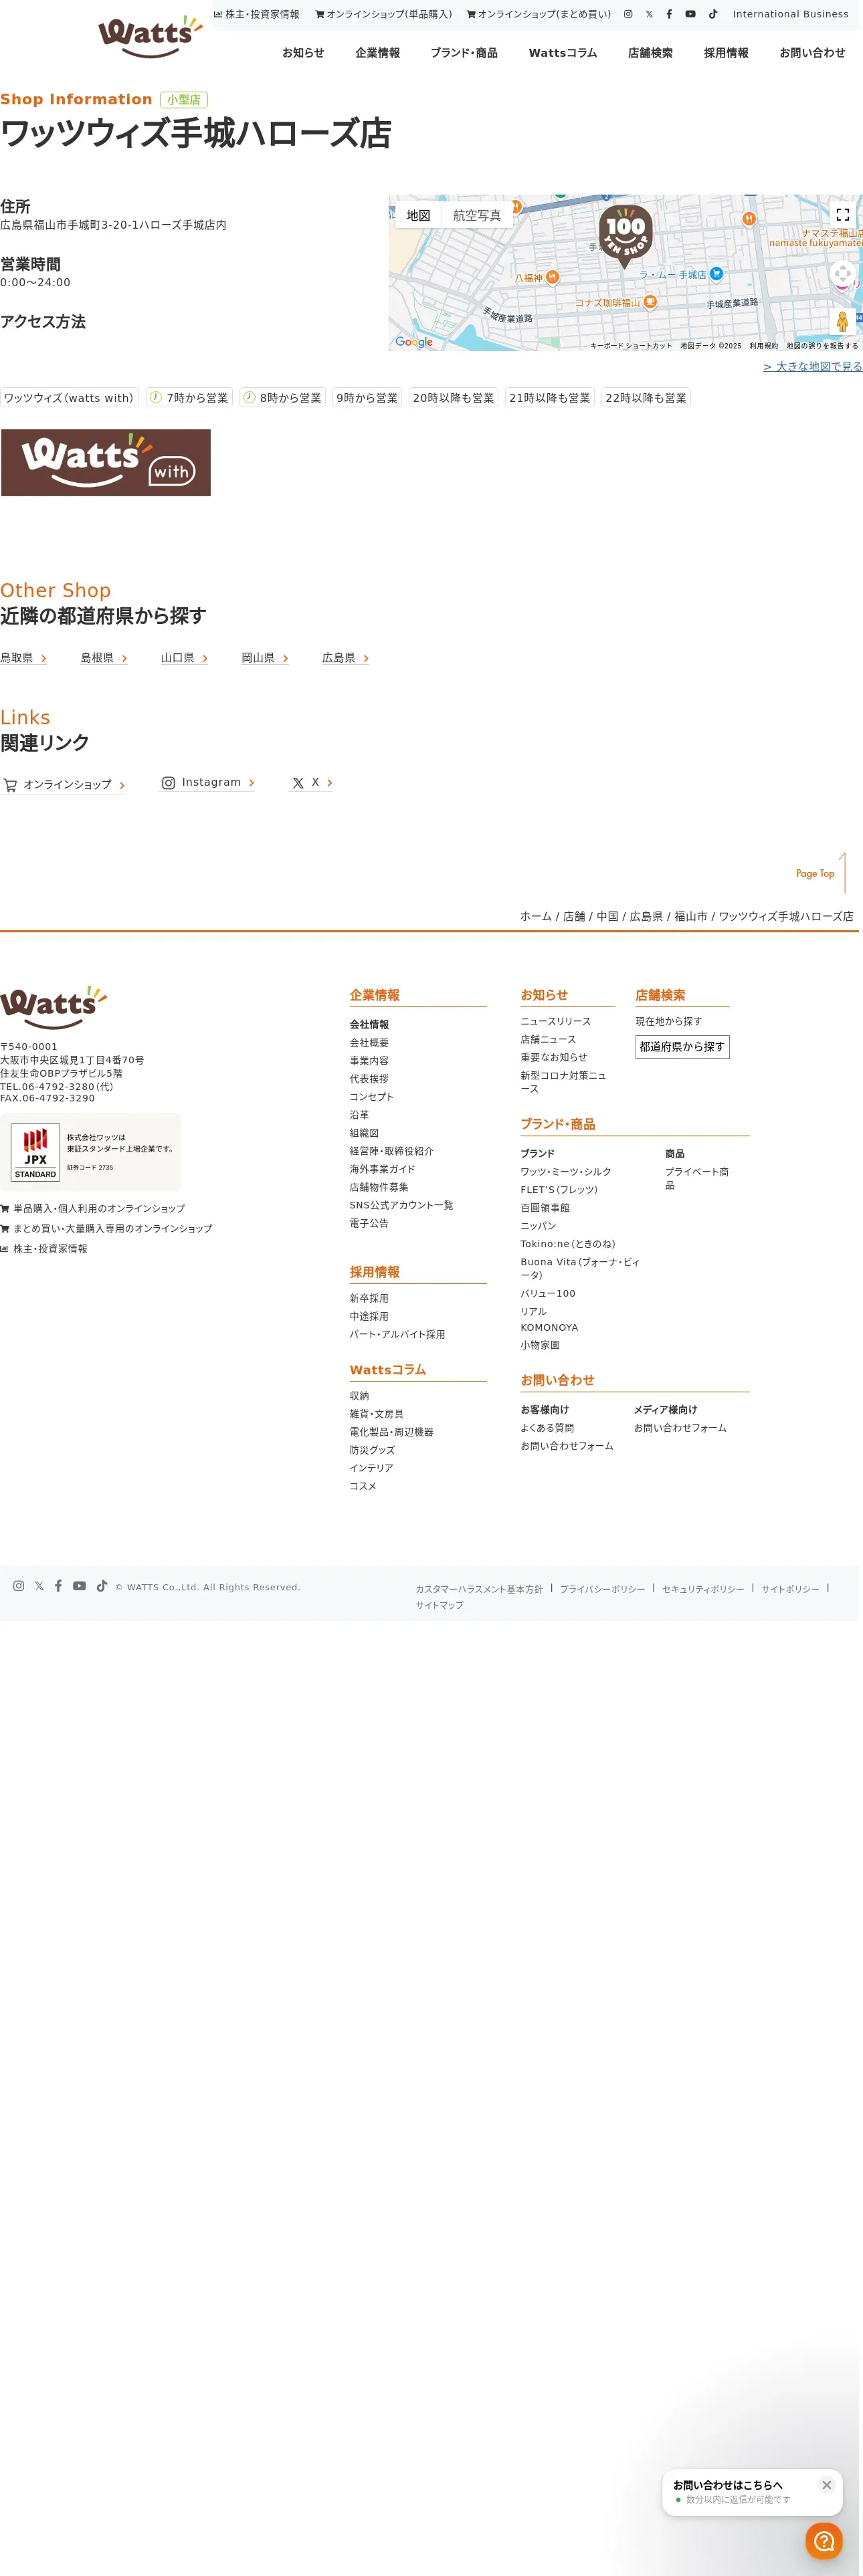
Task: Open Facebook icon in top header bar
Action: 669,14
